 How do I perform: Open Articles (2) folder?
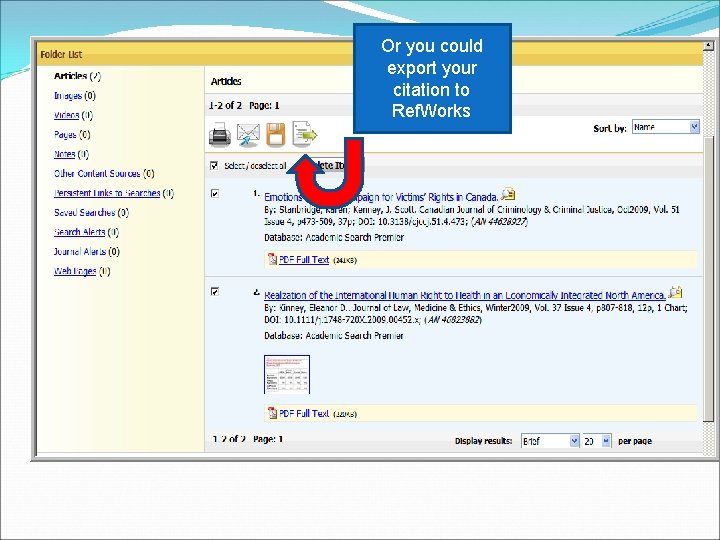77,76
